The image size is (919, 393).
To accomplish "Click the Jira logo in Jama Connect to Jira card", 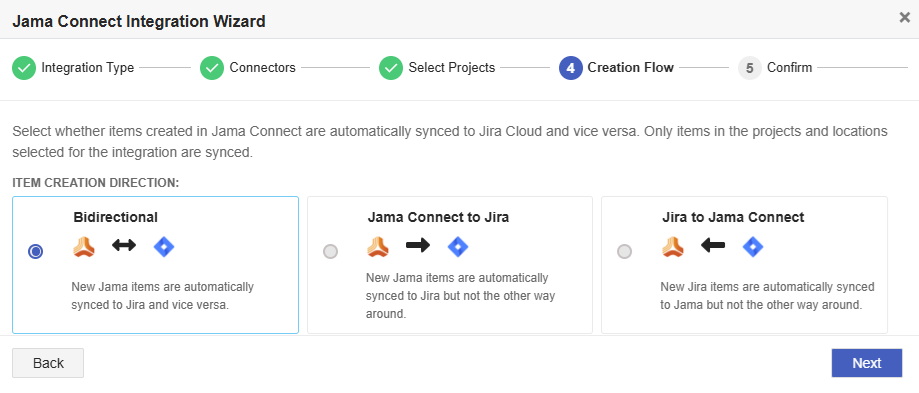I will (458, 247).
